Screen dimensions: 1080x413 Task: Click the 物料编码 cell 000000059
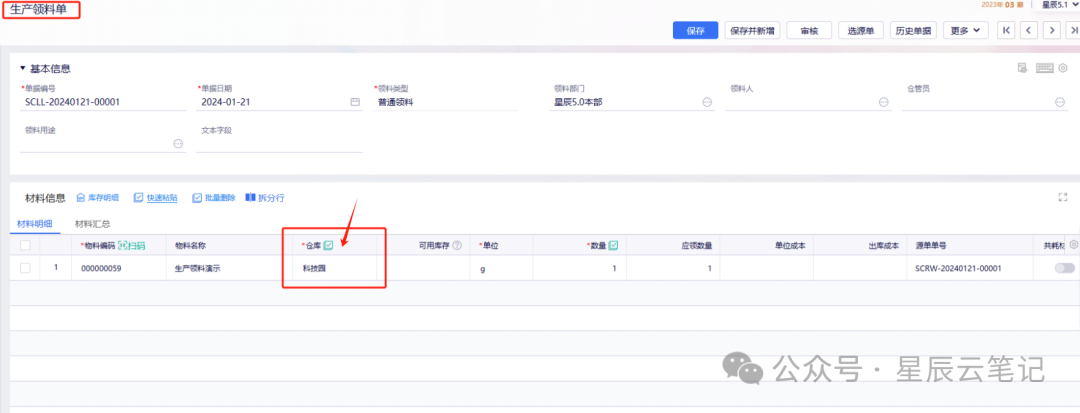(118, 268)
